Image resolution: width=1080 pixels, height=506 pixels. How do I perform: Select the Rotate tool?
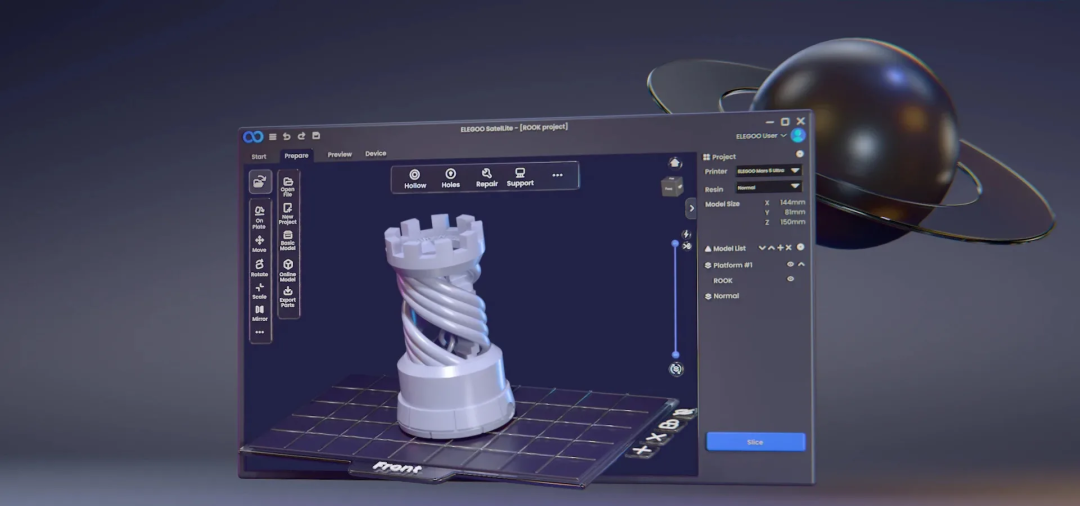click(x=260, y=268)
